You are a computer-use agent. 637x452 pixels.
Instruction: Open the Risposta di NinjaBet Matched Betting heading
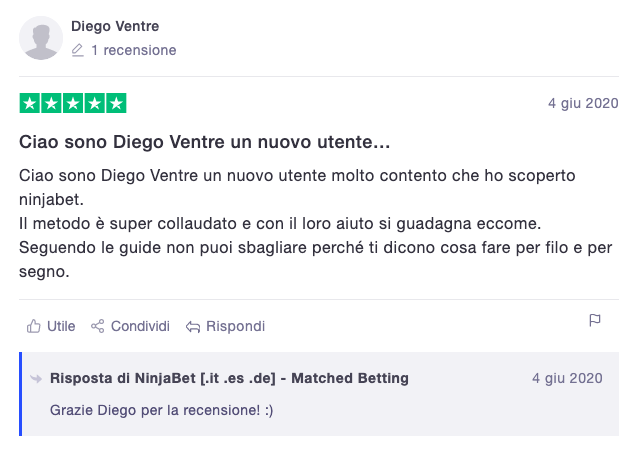click(x=229, y=378)
